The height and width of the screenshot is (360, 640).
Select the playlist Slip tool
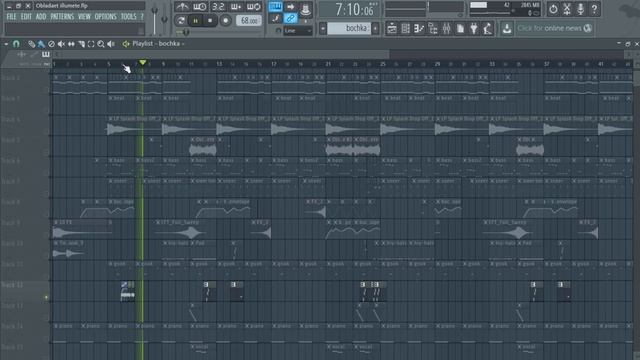tap(71, 44)
